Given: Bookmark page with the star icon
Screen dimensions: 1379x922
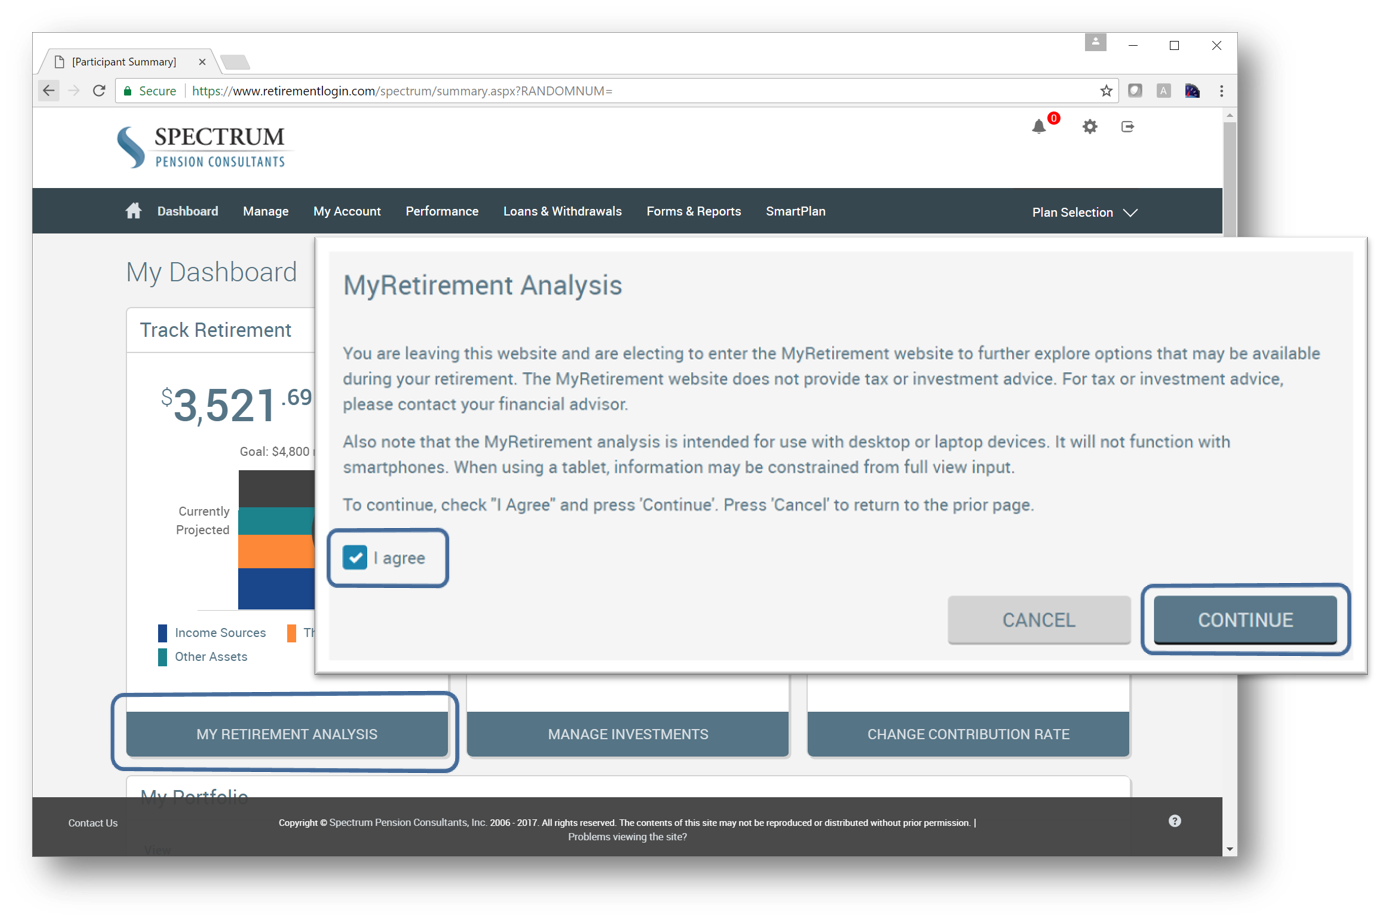Looking at the screenshot, I should pyautogui.click(x=1106, y=91).
